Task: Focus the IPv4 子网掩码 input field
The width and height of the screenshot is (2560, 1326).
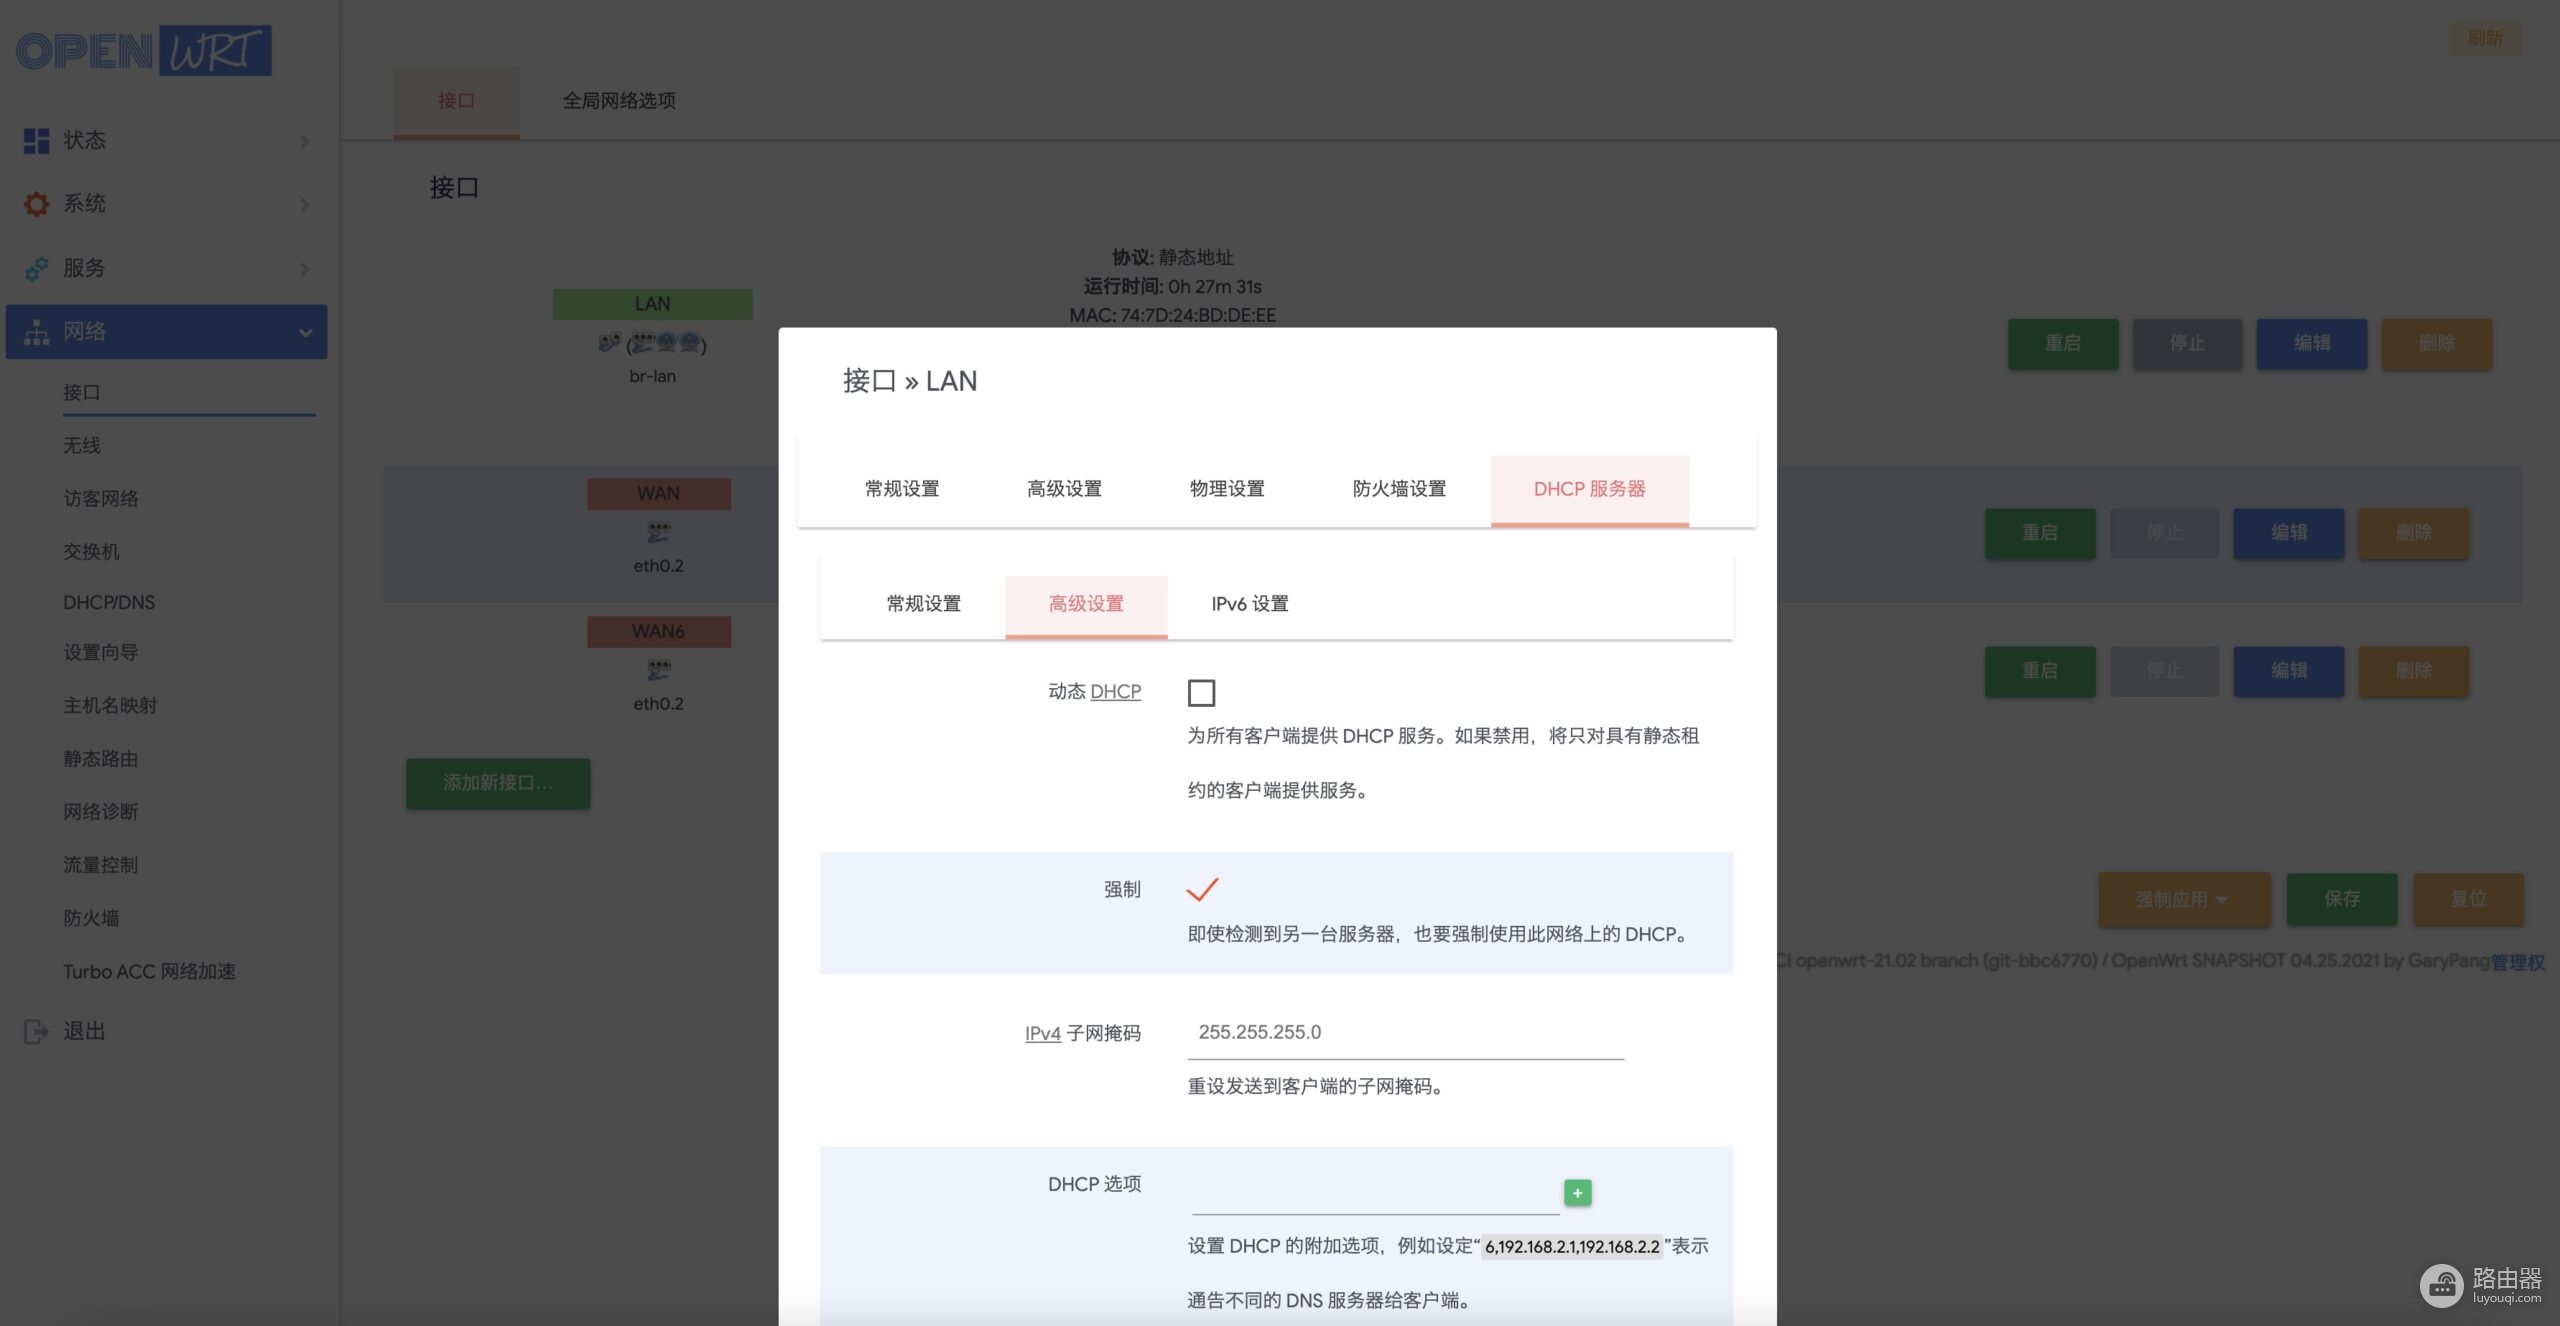Action: point(1405,1033)
